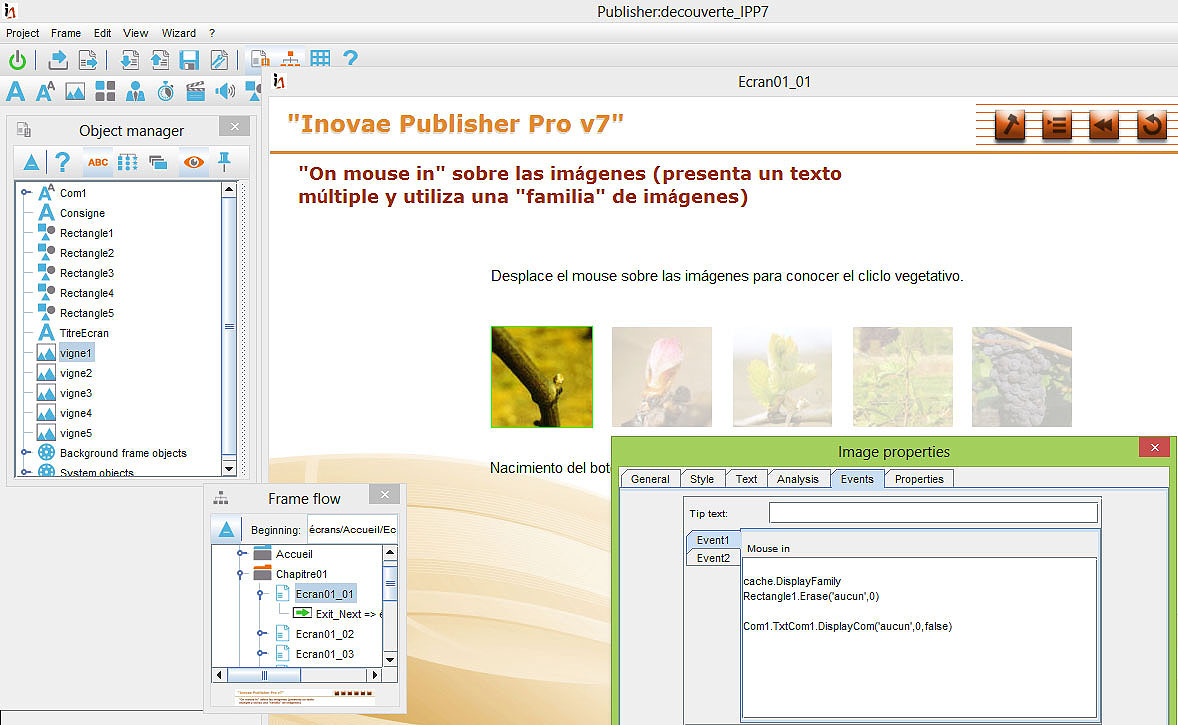This screenshot has height=725, width=1178.
Task: Toggle the Object manager toolbar icon
Action: click(260, 59)
